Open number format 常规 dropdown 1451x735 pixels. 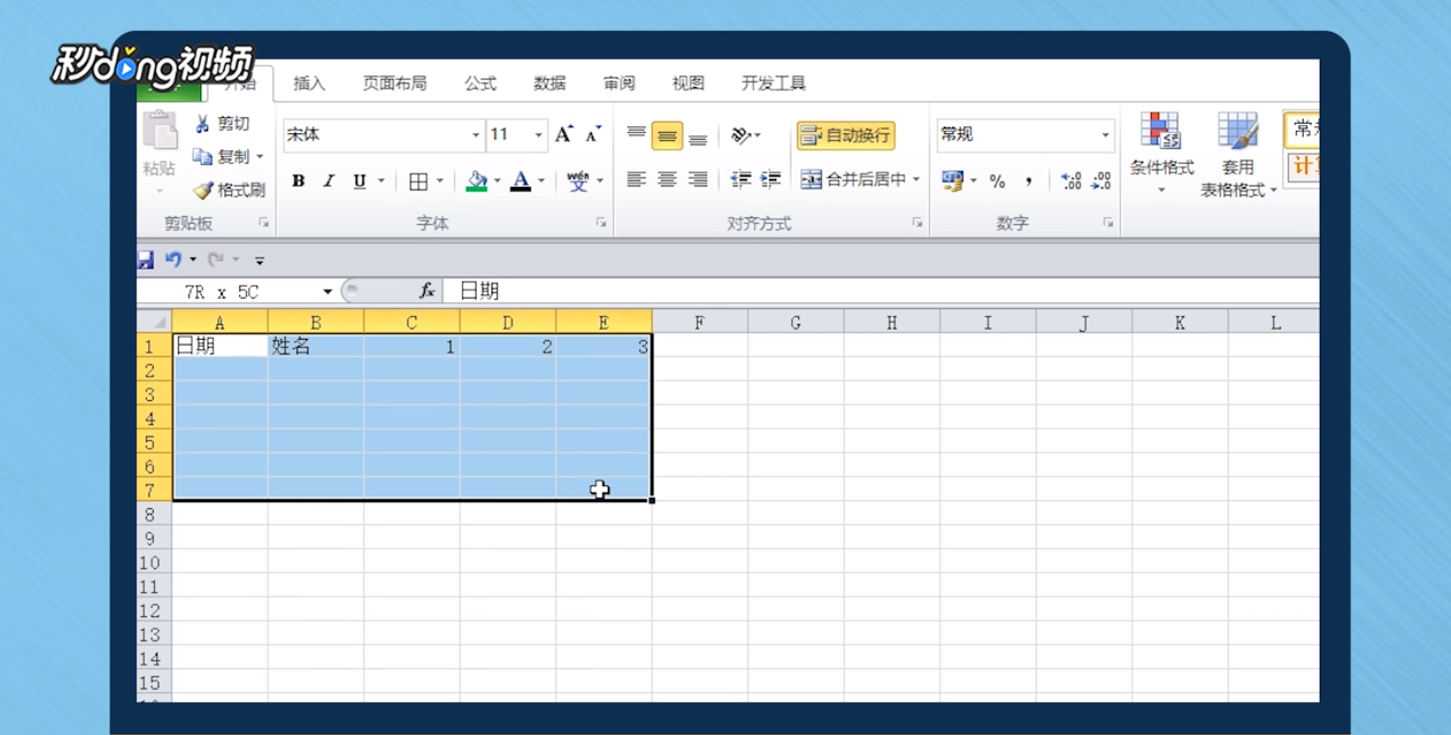[1105, 135]
